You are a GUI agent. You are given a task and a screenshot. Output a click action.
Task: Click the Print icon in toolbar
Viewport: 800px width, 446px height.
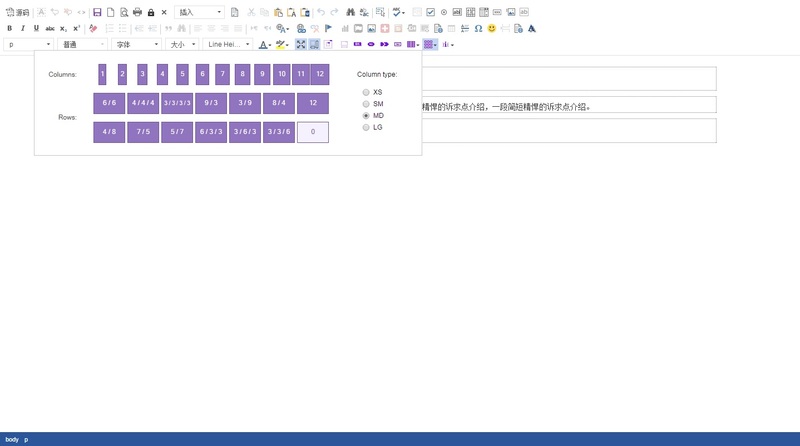pyautogui.click(x=137, y=12)
